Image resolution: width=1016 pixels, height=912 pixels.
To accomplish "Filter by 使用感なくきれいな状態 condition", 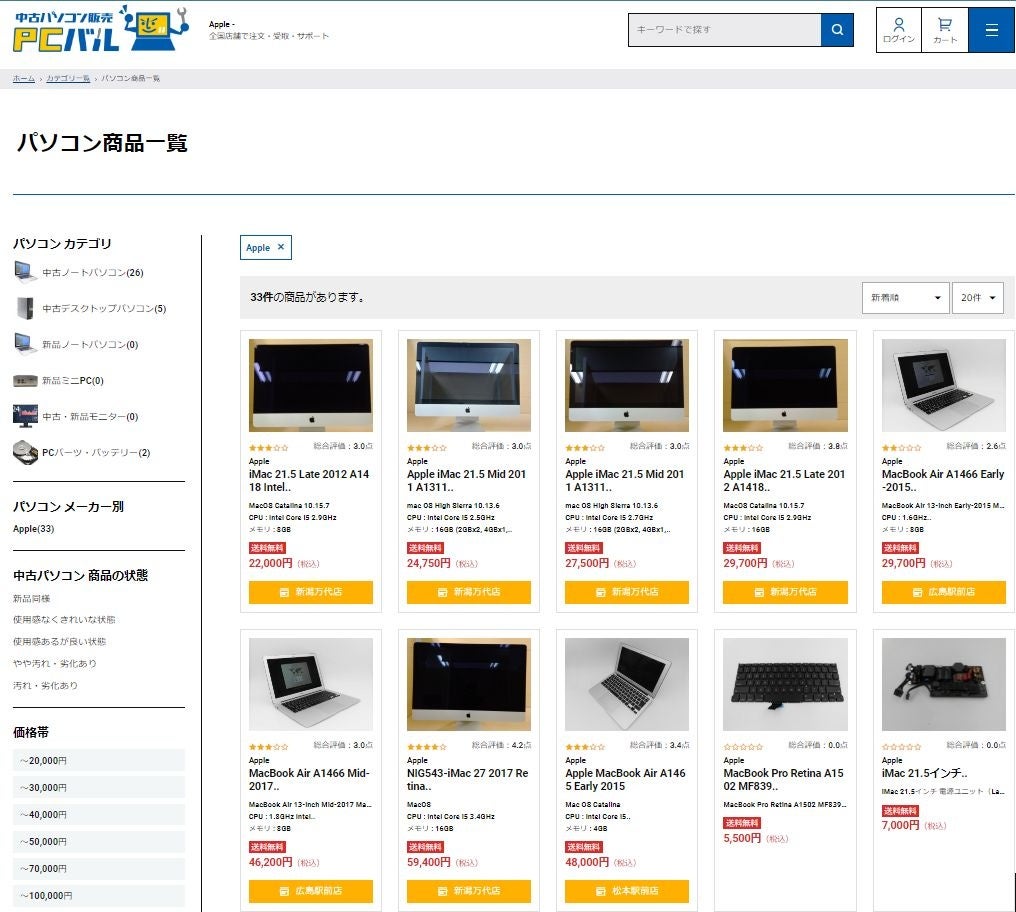I will coord(64,620).
